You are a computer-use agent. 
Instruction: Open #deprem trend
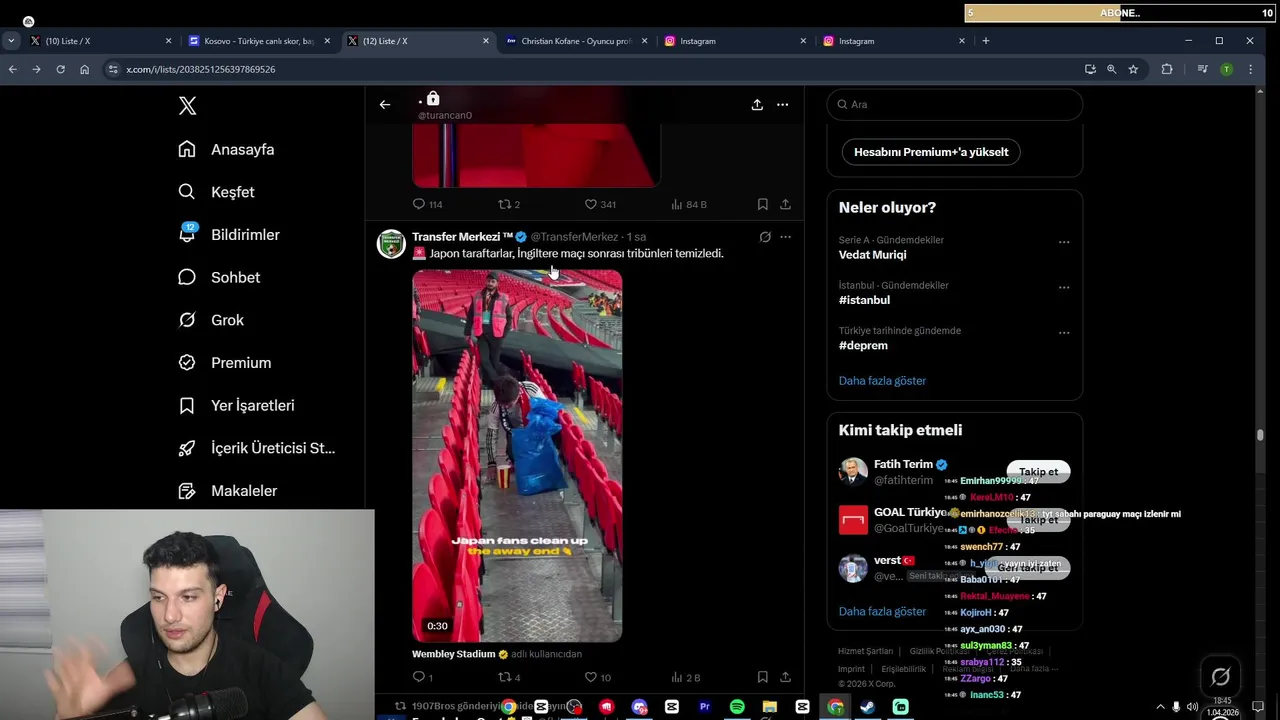[863, 345]
